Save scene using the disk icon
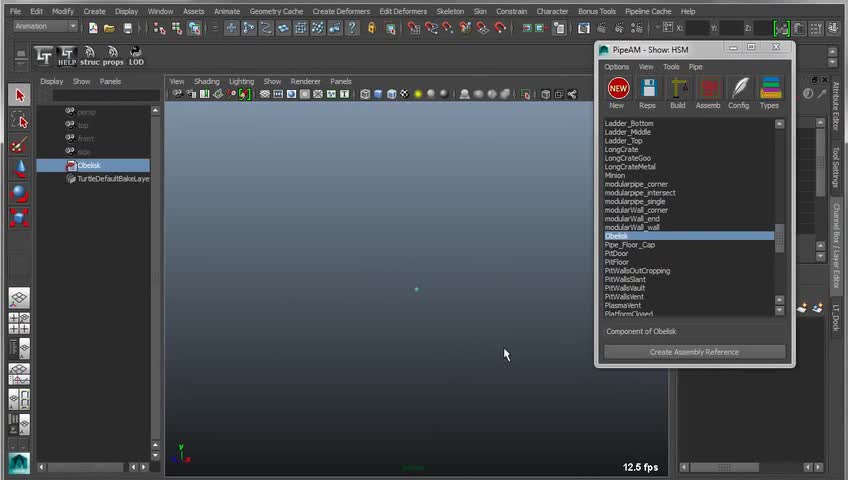The image size is (848, 480). (127, 28)
